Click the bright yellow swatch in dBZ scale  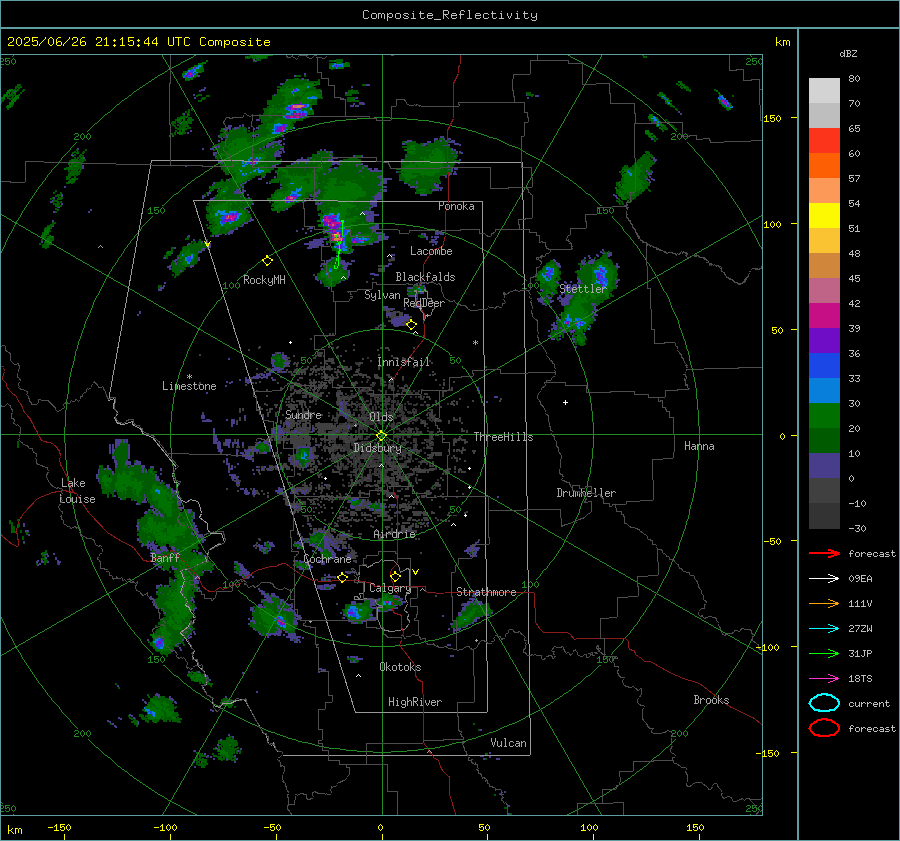click(x=824, y=216)
